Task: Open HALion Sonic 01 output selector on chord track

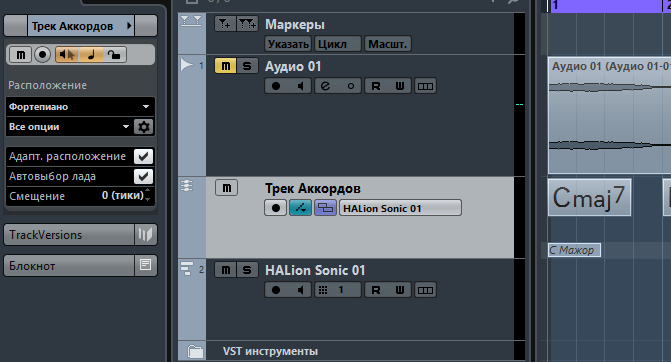Action: tap(400, 208)
